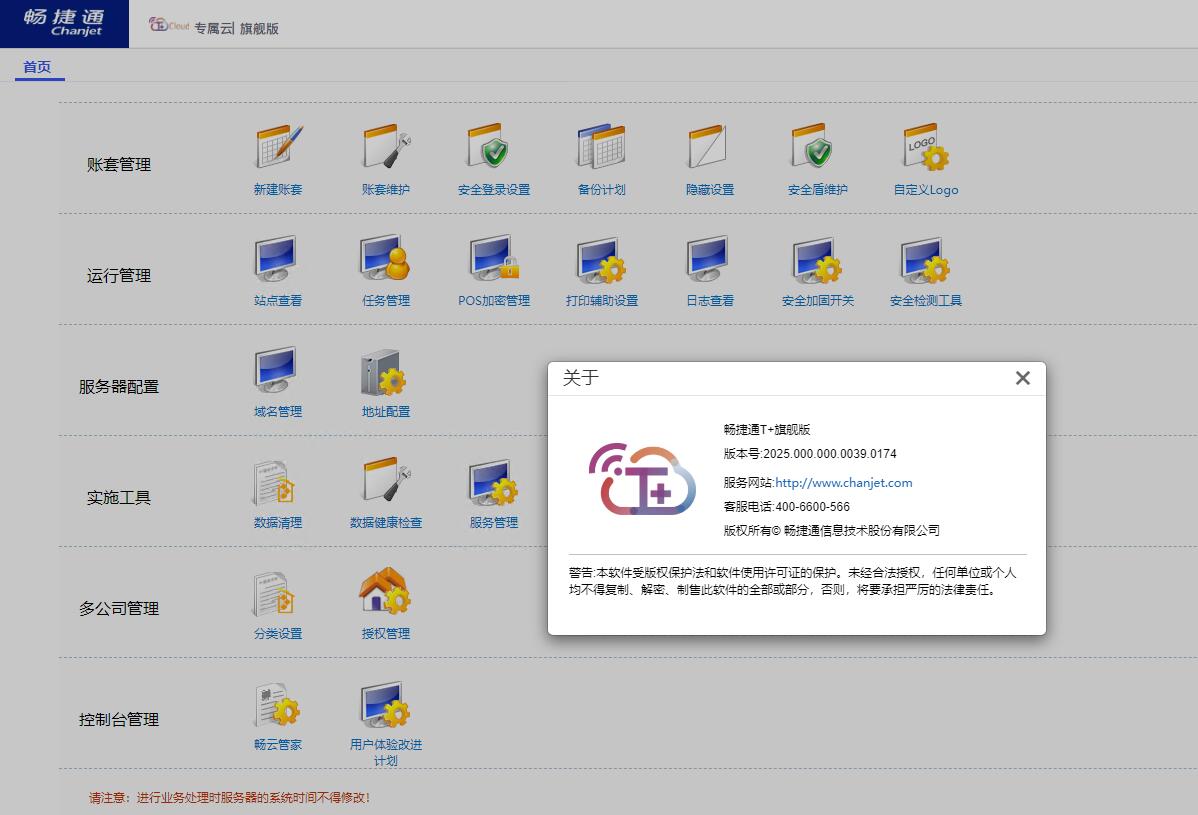Click the 专属云 旗舰版 header text
This screenshot has height=815, width=1198.
(x=236, y=28)
